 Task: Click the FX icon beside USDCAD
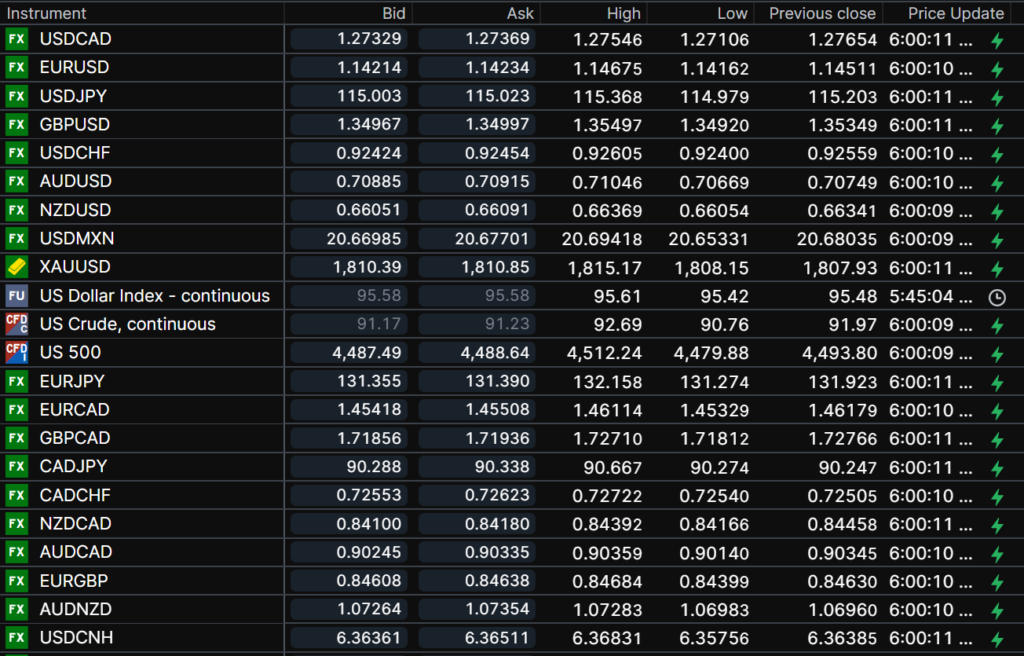pos(16,39)
